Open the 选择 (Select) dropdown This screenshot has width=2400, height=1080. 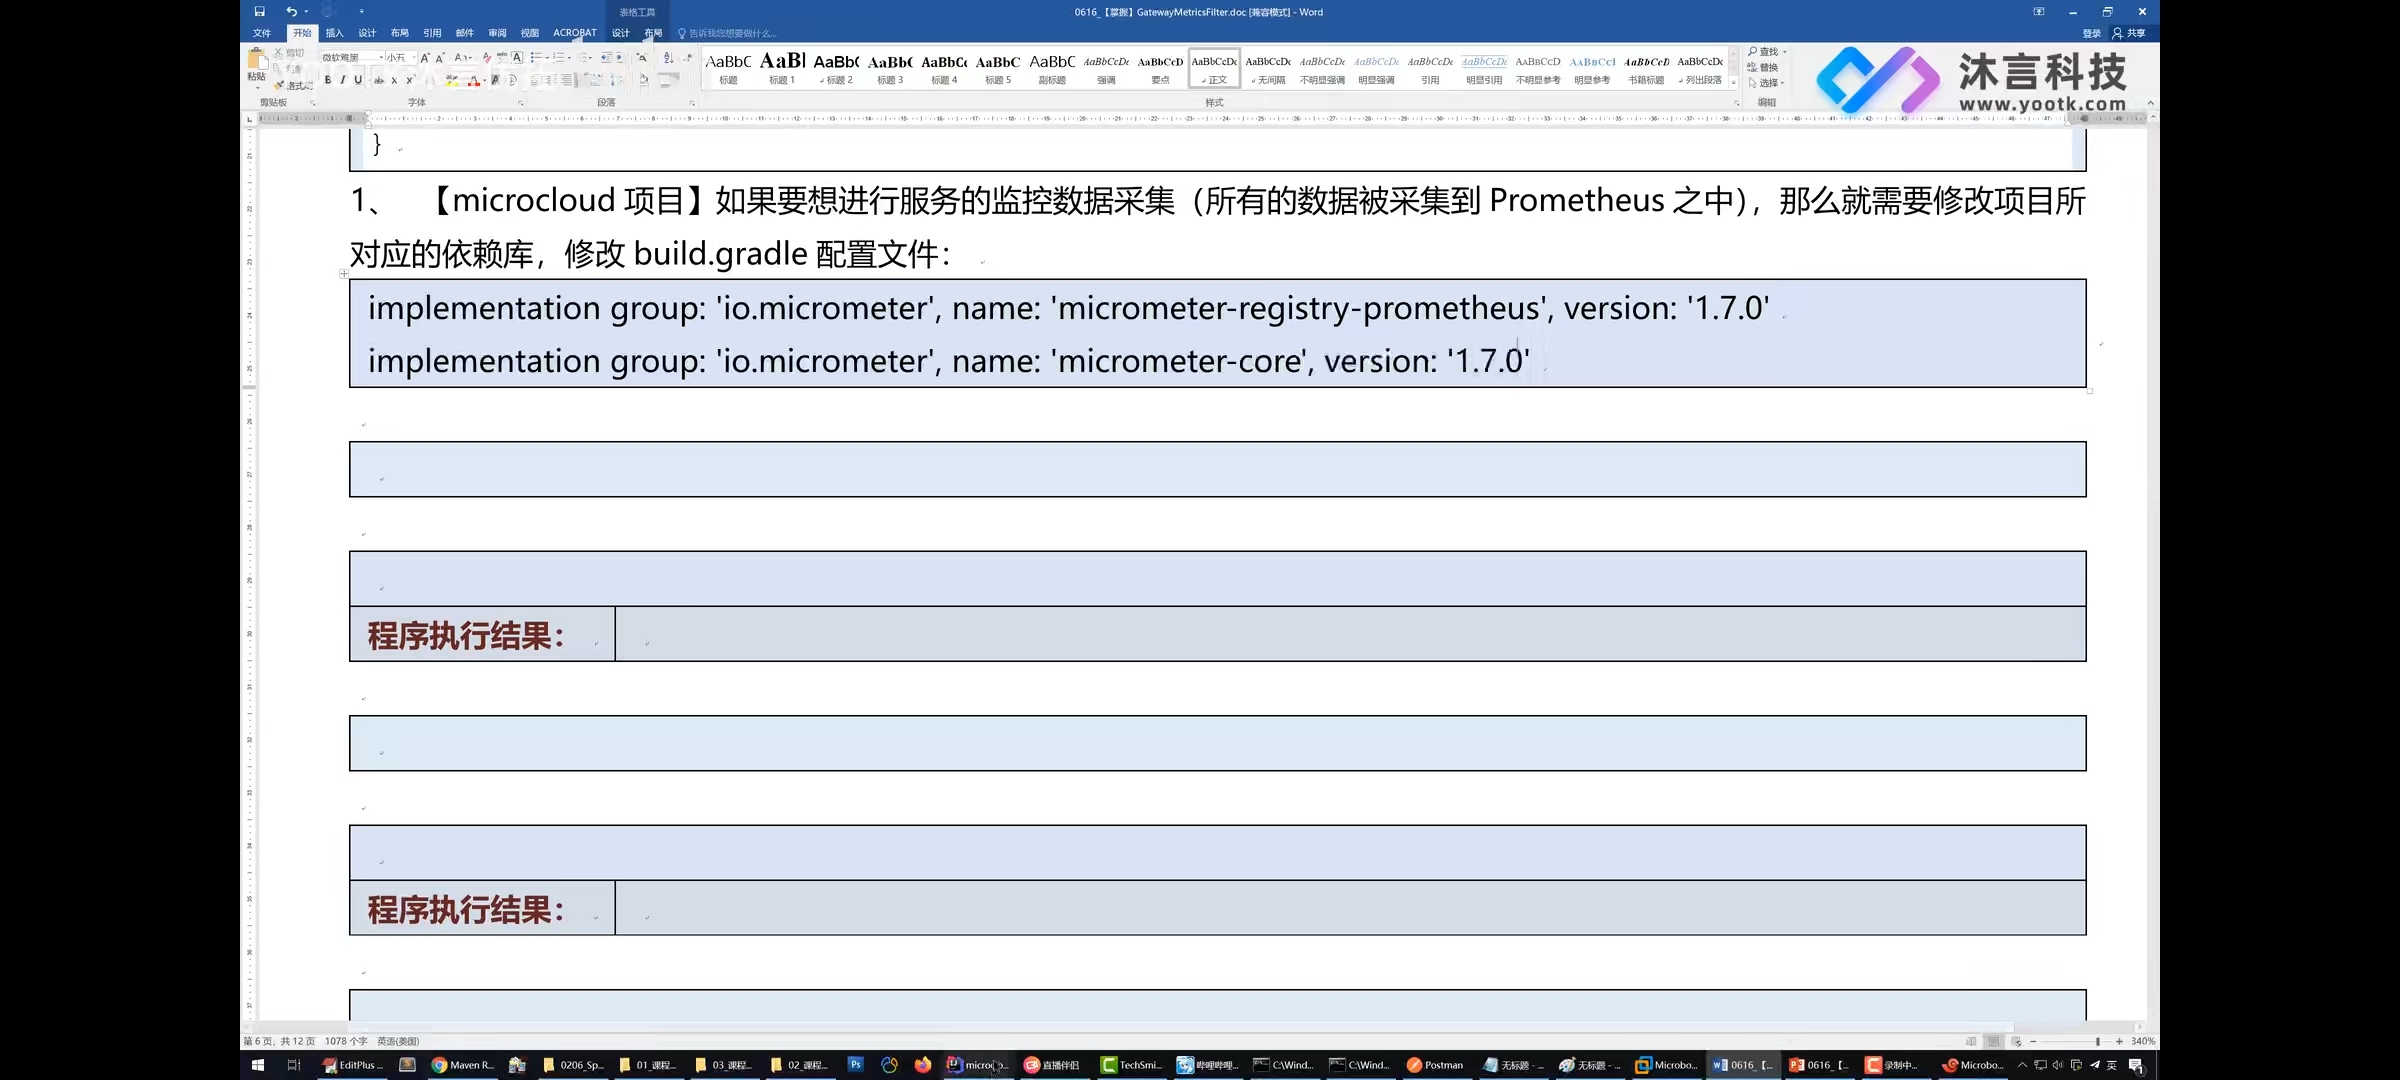click(x=1767, y=83)
